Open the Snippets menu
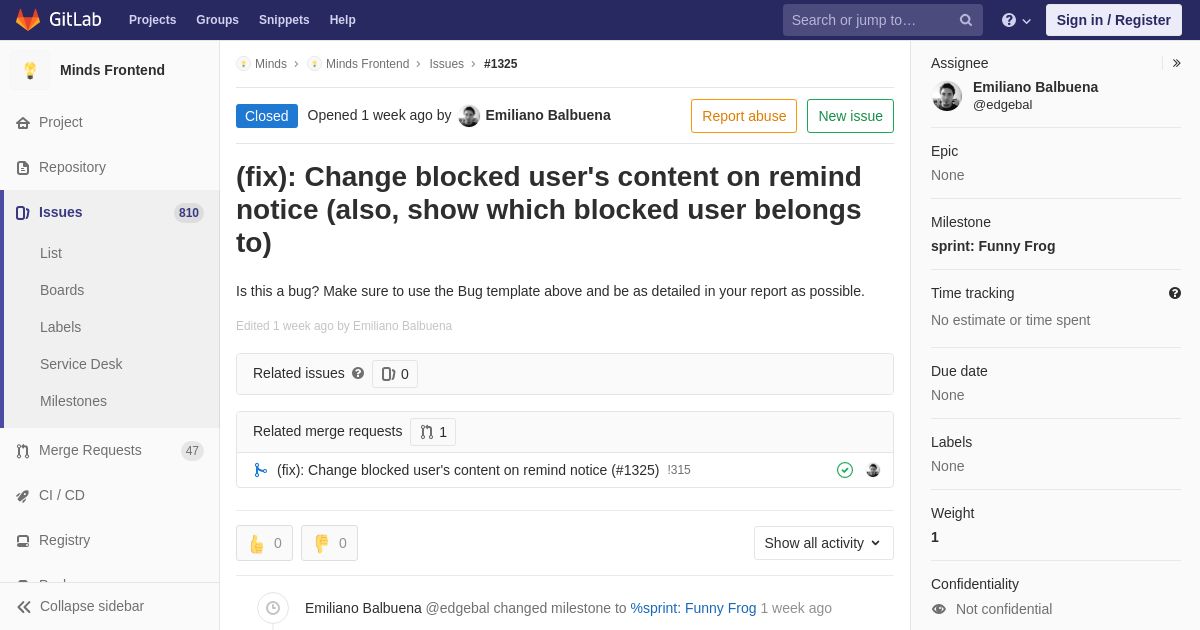The image size is (1200, 630). click(284, 20)
